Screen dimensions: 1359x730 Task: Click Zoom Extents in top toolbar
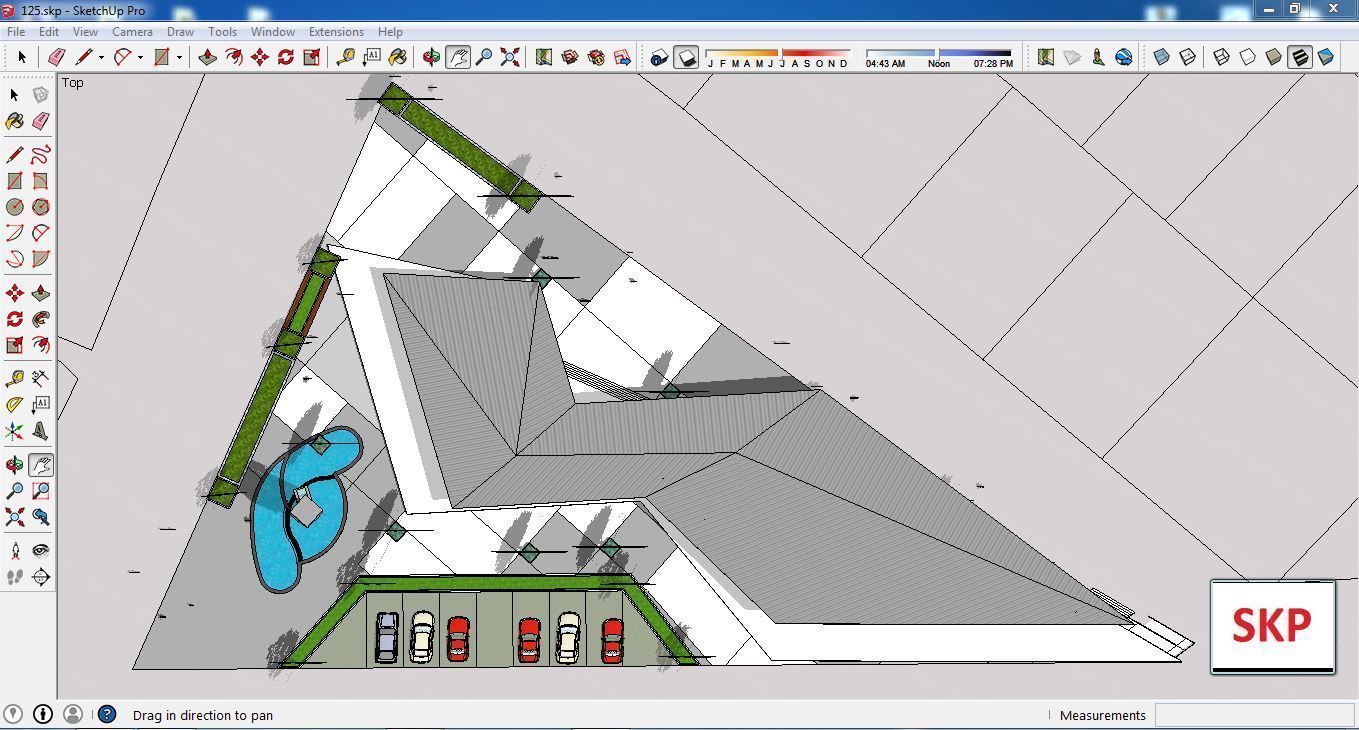pyautogui.click(x=510, y=57)
